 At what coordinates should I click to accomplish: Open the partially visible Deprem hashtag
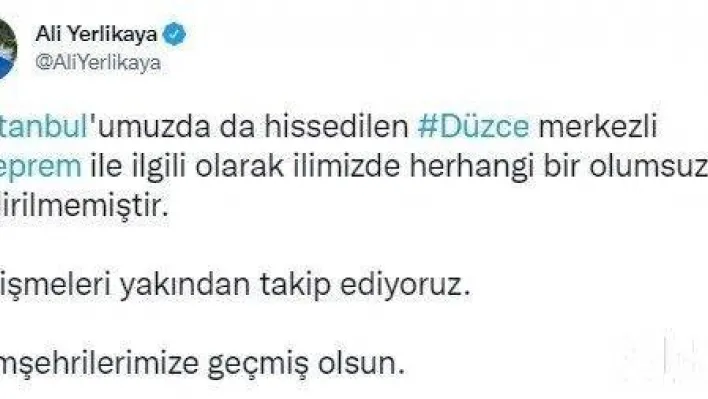point(41,167)
